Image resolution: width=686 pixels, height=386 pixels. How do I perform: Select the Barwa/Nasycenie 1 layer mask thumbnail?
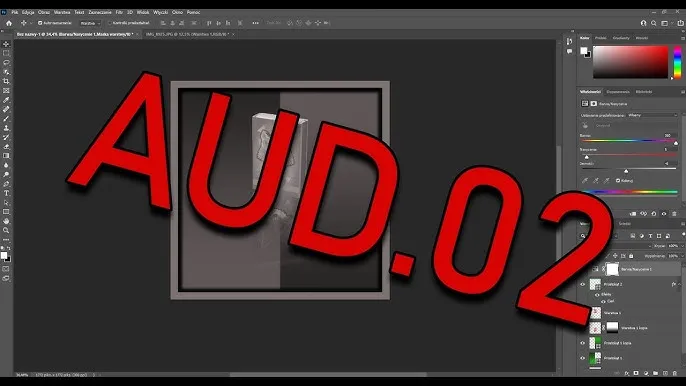click(612, 269)
